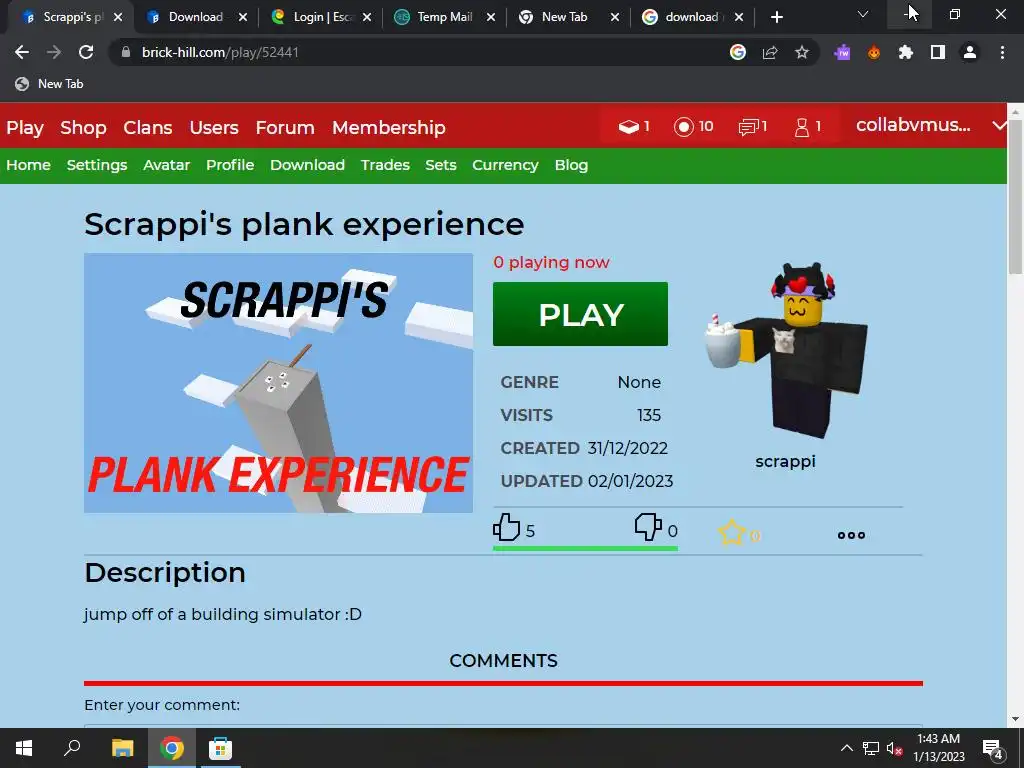The width and height of the screenshot is (1024, 768).
Task: Dislike the game with thumbs down icon
Action: pyautogui.click(x=648, y=526)
